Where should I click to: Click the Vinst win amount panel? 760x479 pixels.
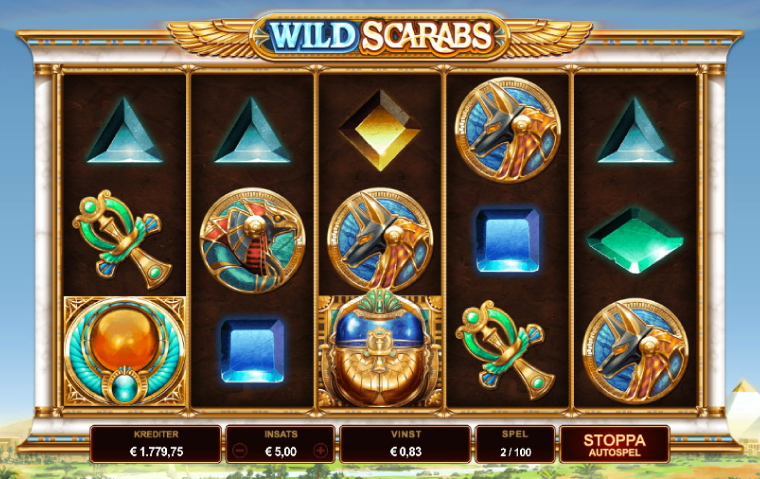click(406, 445)
